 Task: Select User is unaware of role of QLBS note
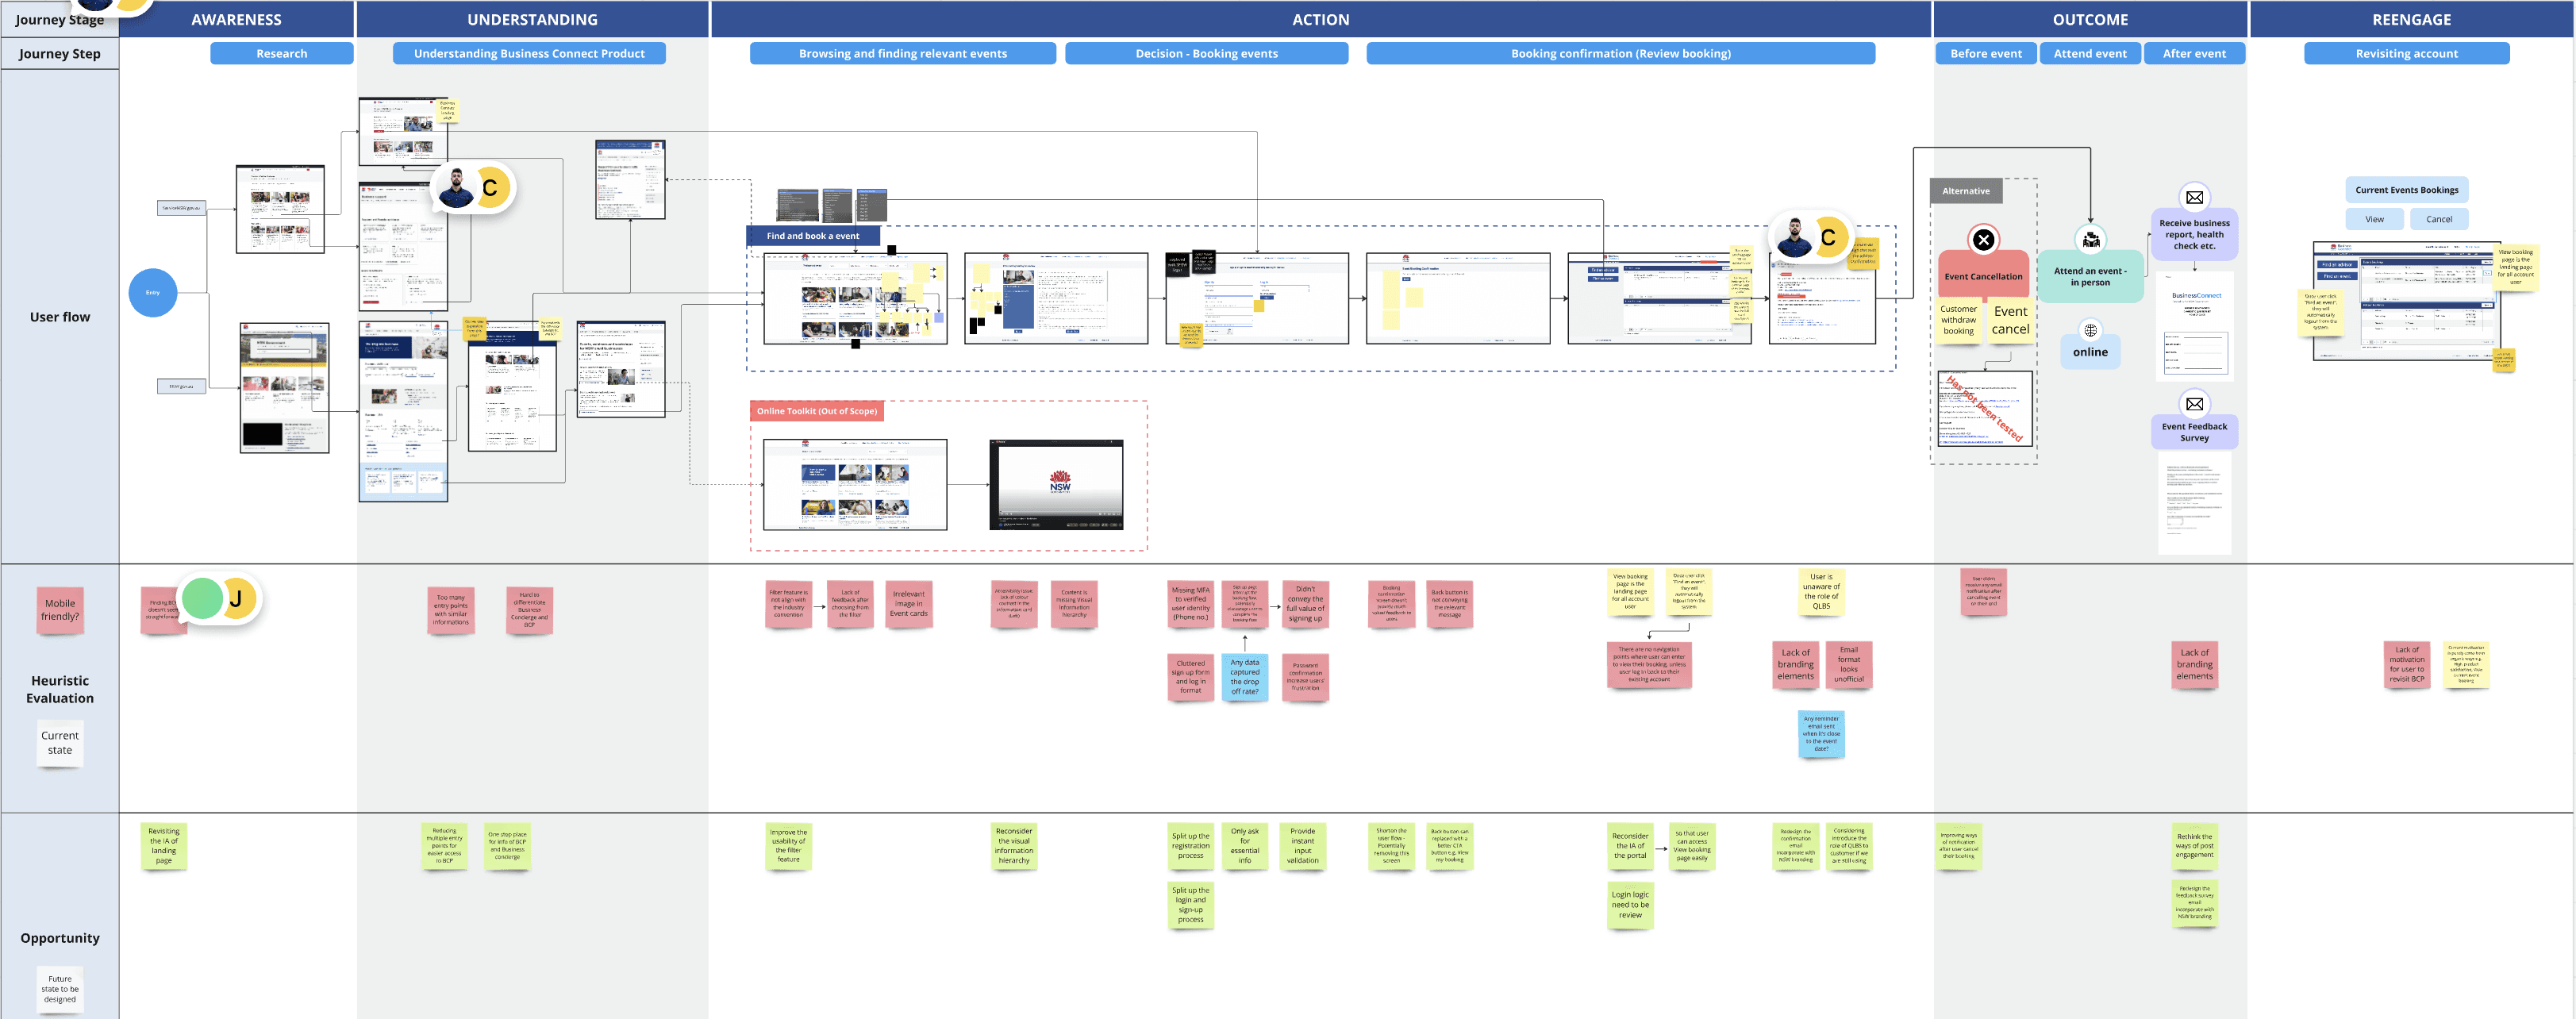click(1821, 591)
